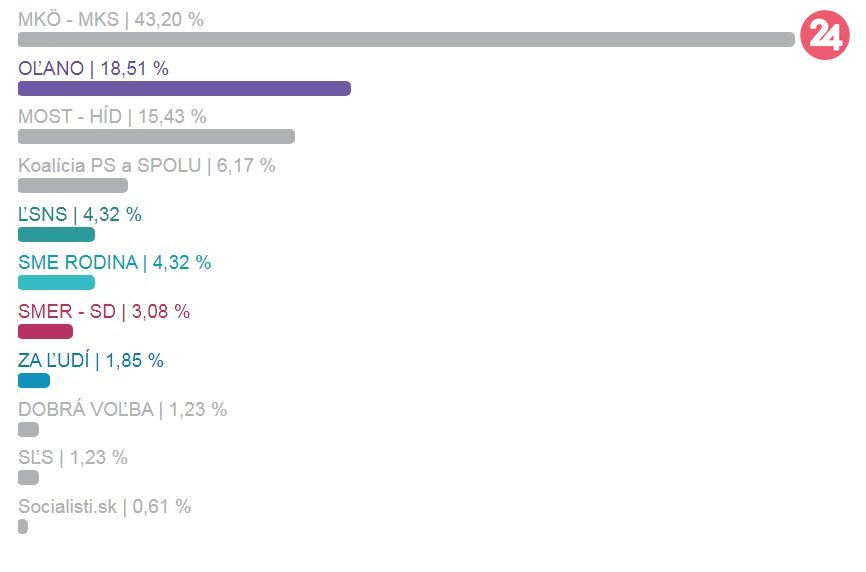This screenshot has width=866, height=572.
Task: Click the SME RODINA 4,32 % label
Action: (114, 263)
